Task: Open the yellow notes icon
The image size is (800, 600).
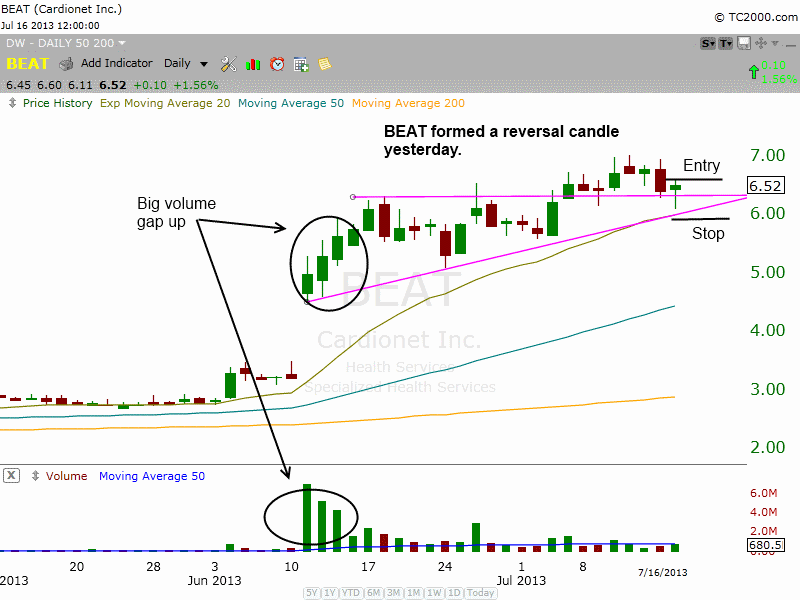Action: [x=324, y=64]
